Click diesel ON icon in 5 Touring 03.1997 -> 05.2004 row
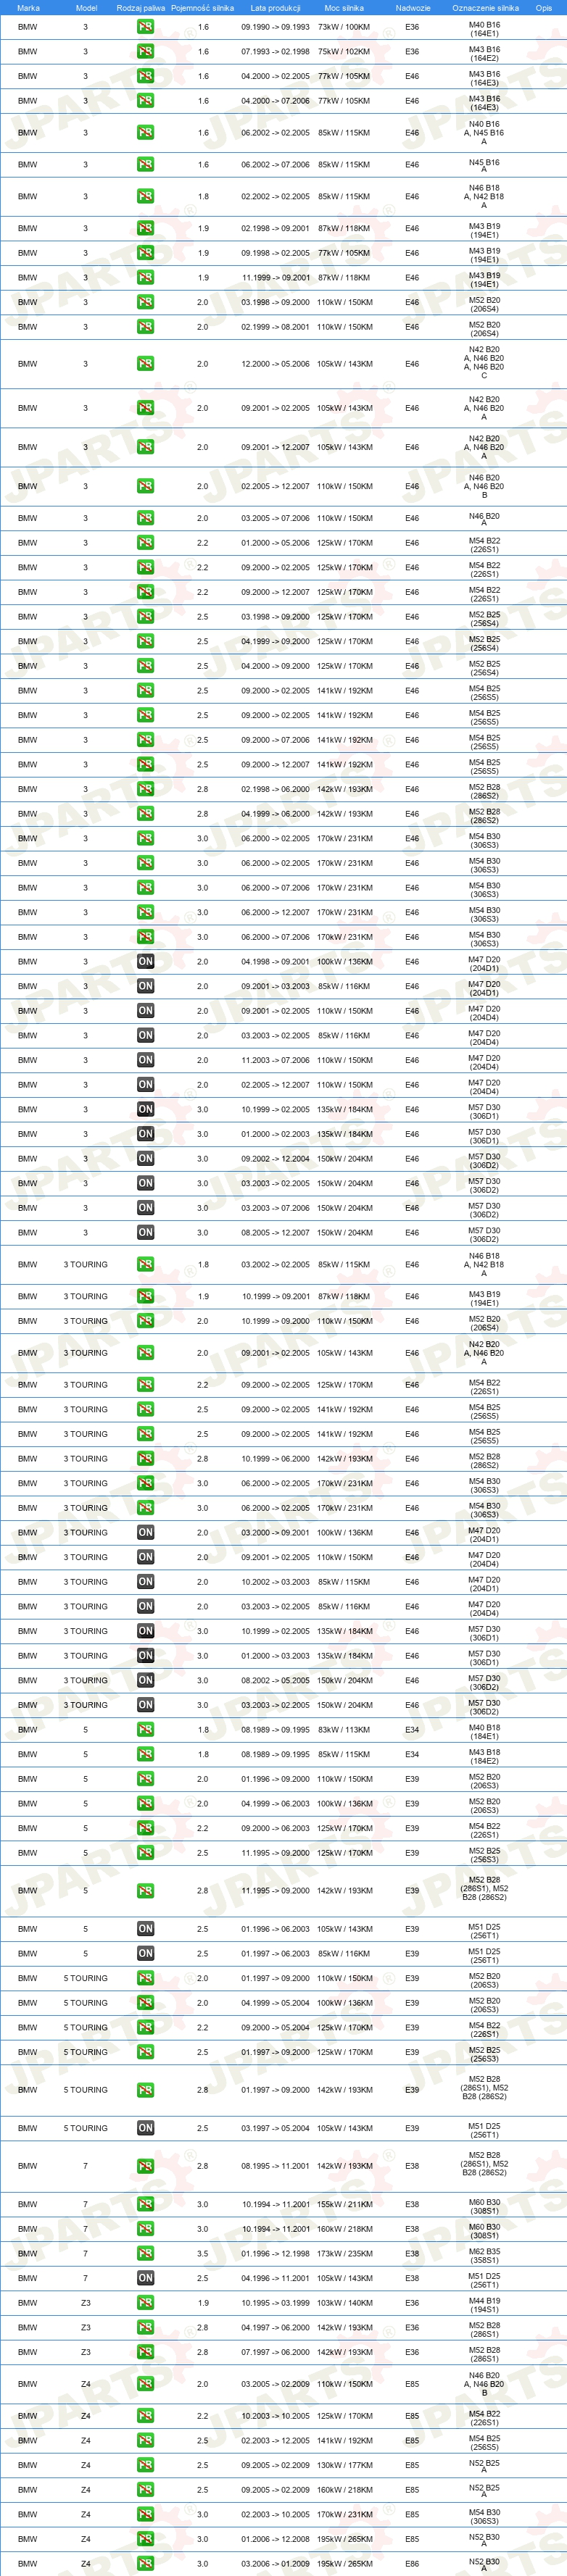 [x=145, y=2128]
